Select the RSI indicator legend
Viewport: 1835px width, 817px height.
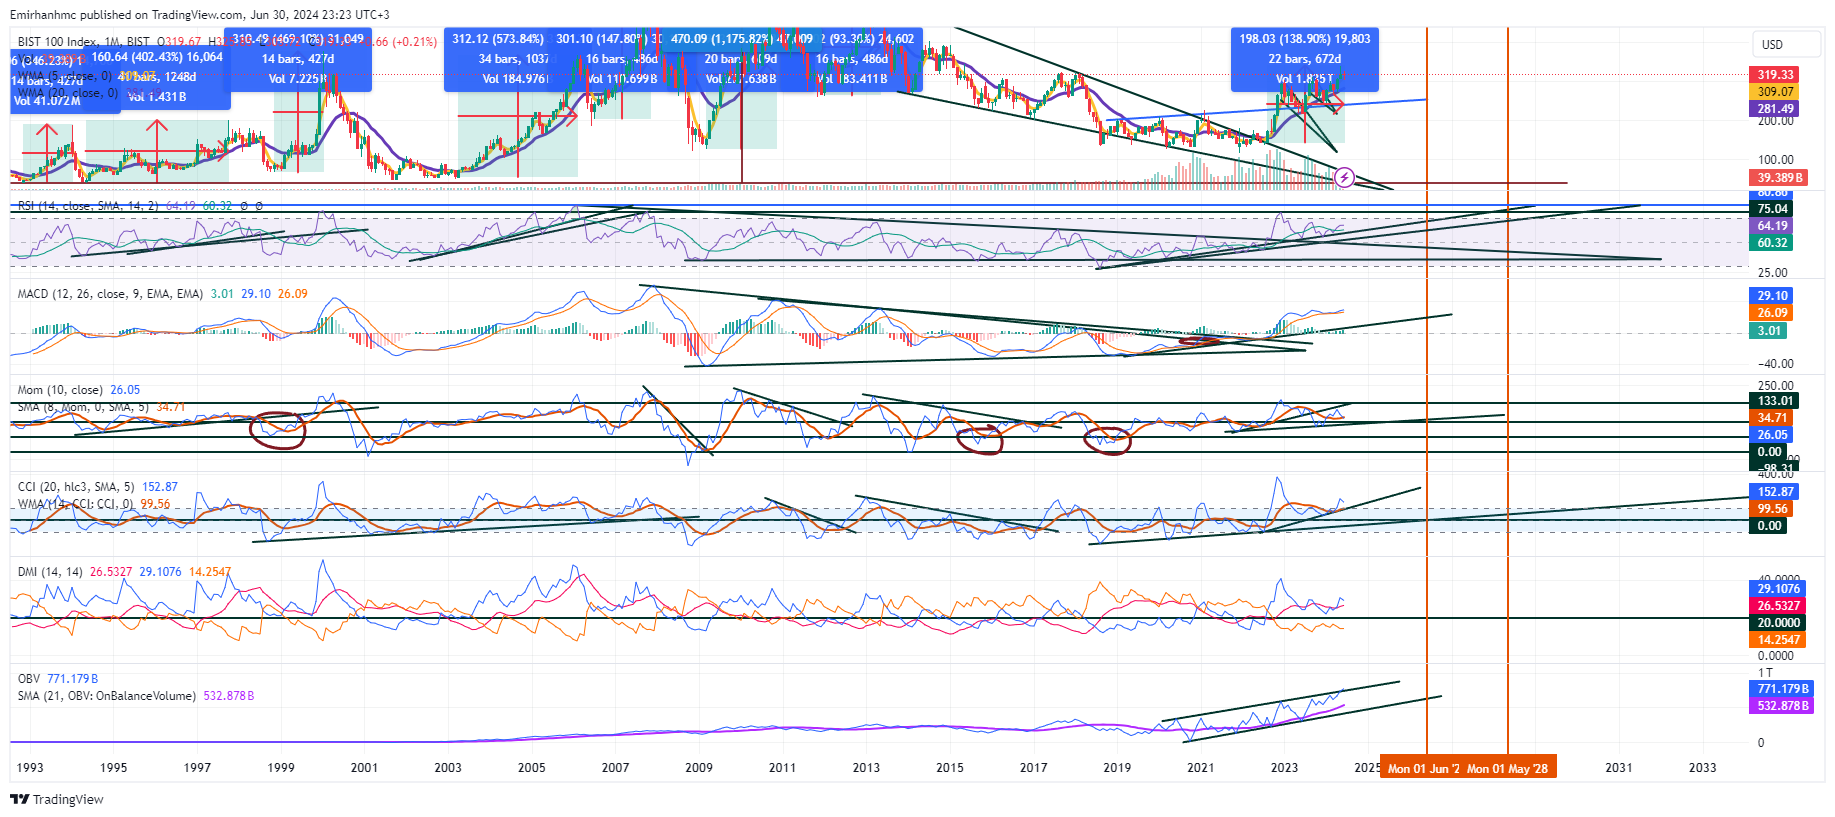tap(88, 206)
